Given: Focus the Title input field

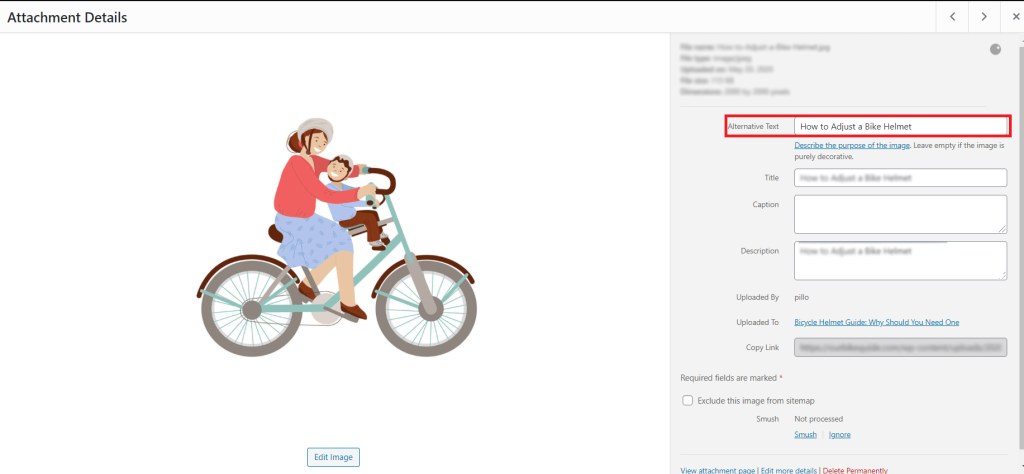Looking at the screenshot, I should (900, 177).
